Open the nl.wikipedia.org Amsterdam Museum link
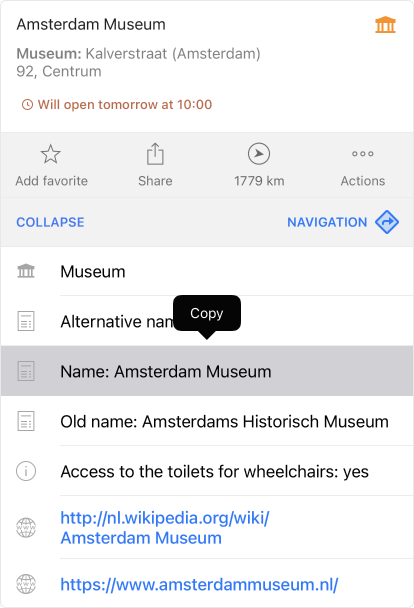Viewport: 414px width, 608px height. (165, 528)
